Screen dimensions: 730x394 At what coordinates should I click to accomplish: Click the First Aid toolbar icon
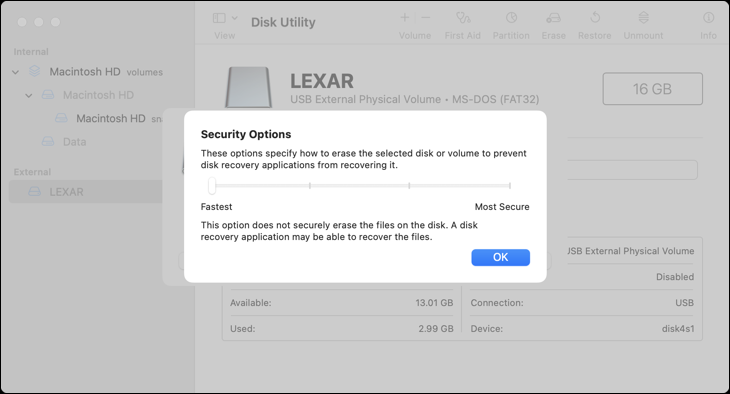[463, 18]
